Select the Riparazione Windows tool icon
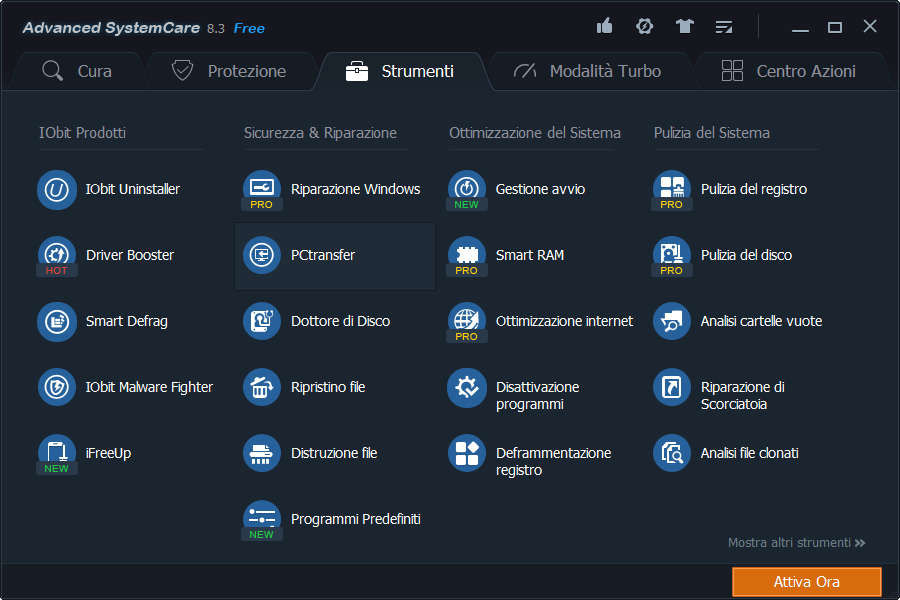The height and width of the screenshot is (600, 900). (x=262, y=189)
